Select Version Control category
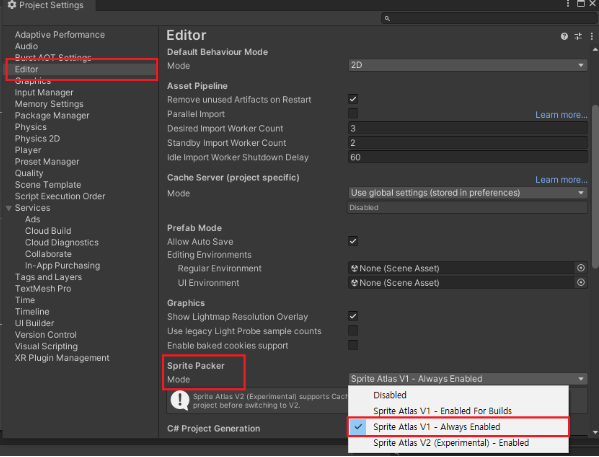 pos(45,335)
